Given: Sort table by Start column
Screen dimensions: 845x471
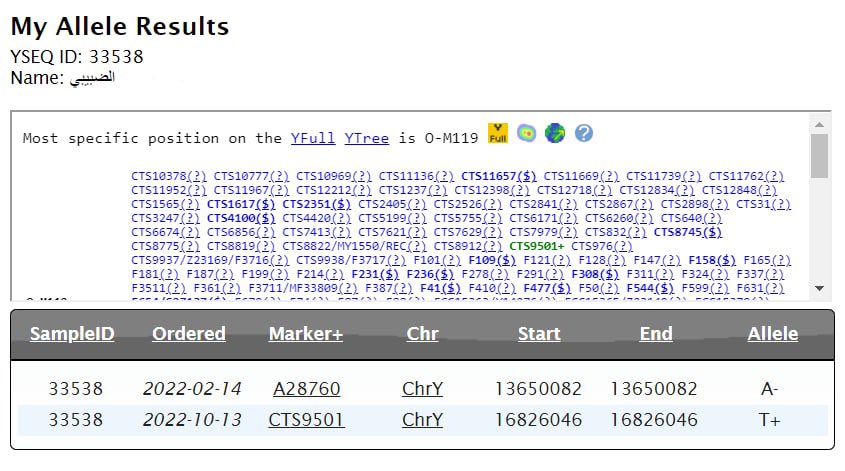Looking at the screenshot, I should tap(539, 334).
